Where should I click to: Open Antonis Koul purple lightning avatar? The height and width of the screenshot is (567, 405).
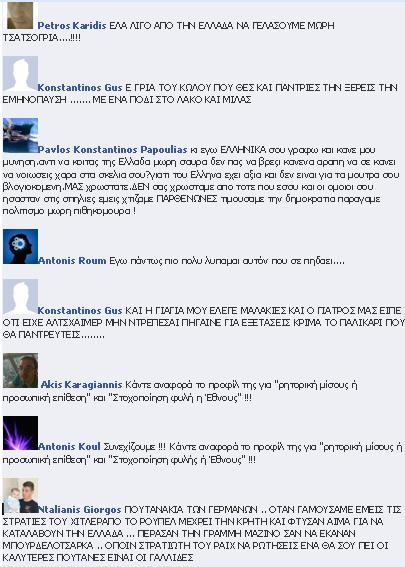click(x=20, y=433)
